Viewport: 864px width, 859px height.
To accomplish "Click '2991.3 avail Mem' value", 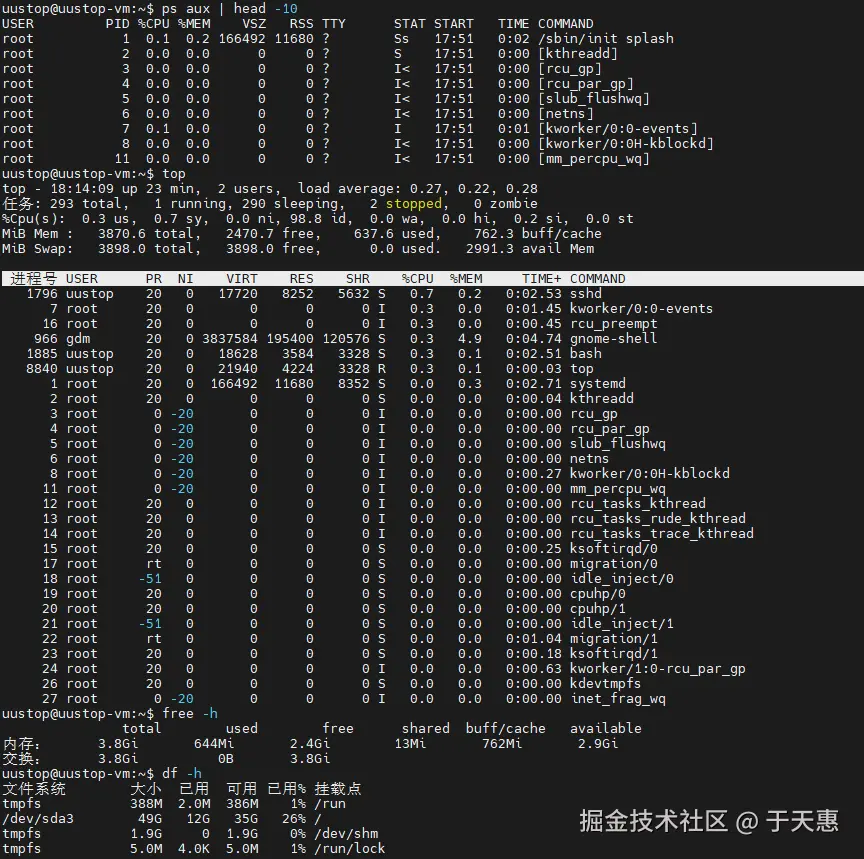I will (530, 248).
